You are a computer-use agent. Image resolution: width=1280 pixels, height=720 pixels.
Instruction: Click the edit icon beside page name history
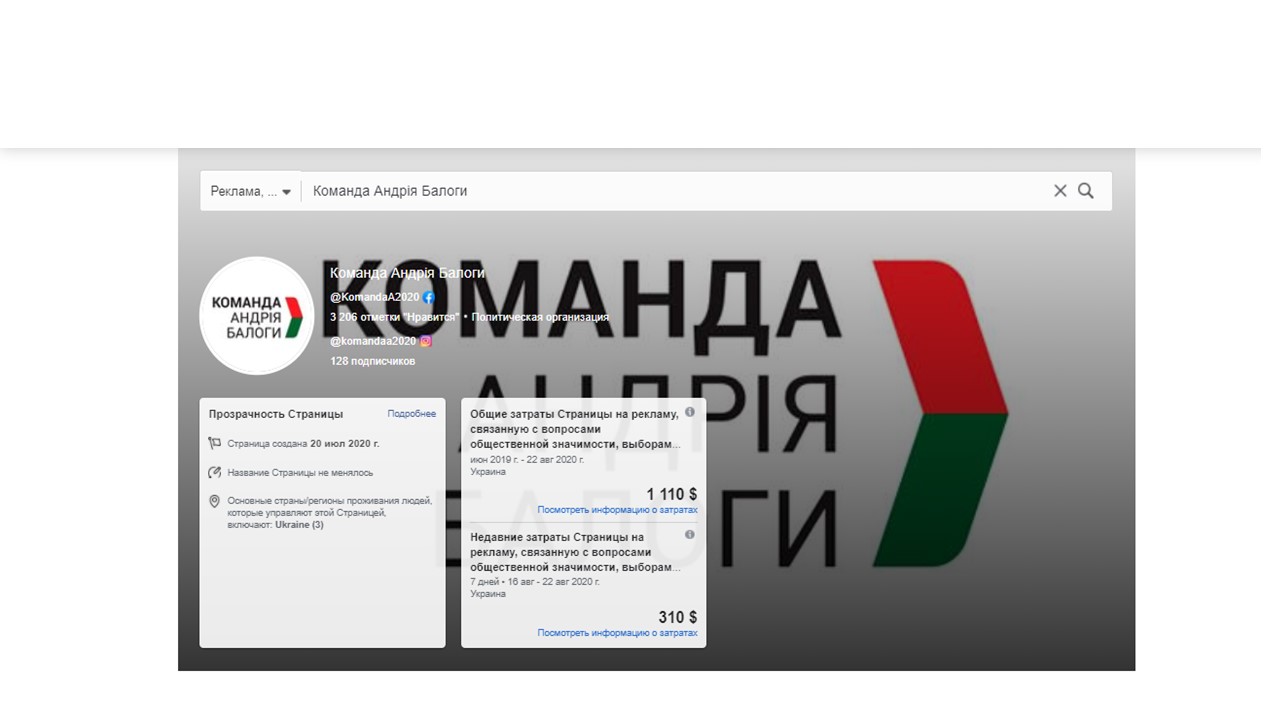pyautogui.click(x=215, y=472)
